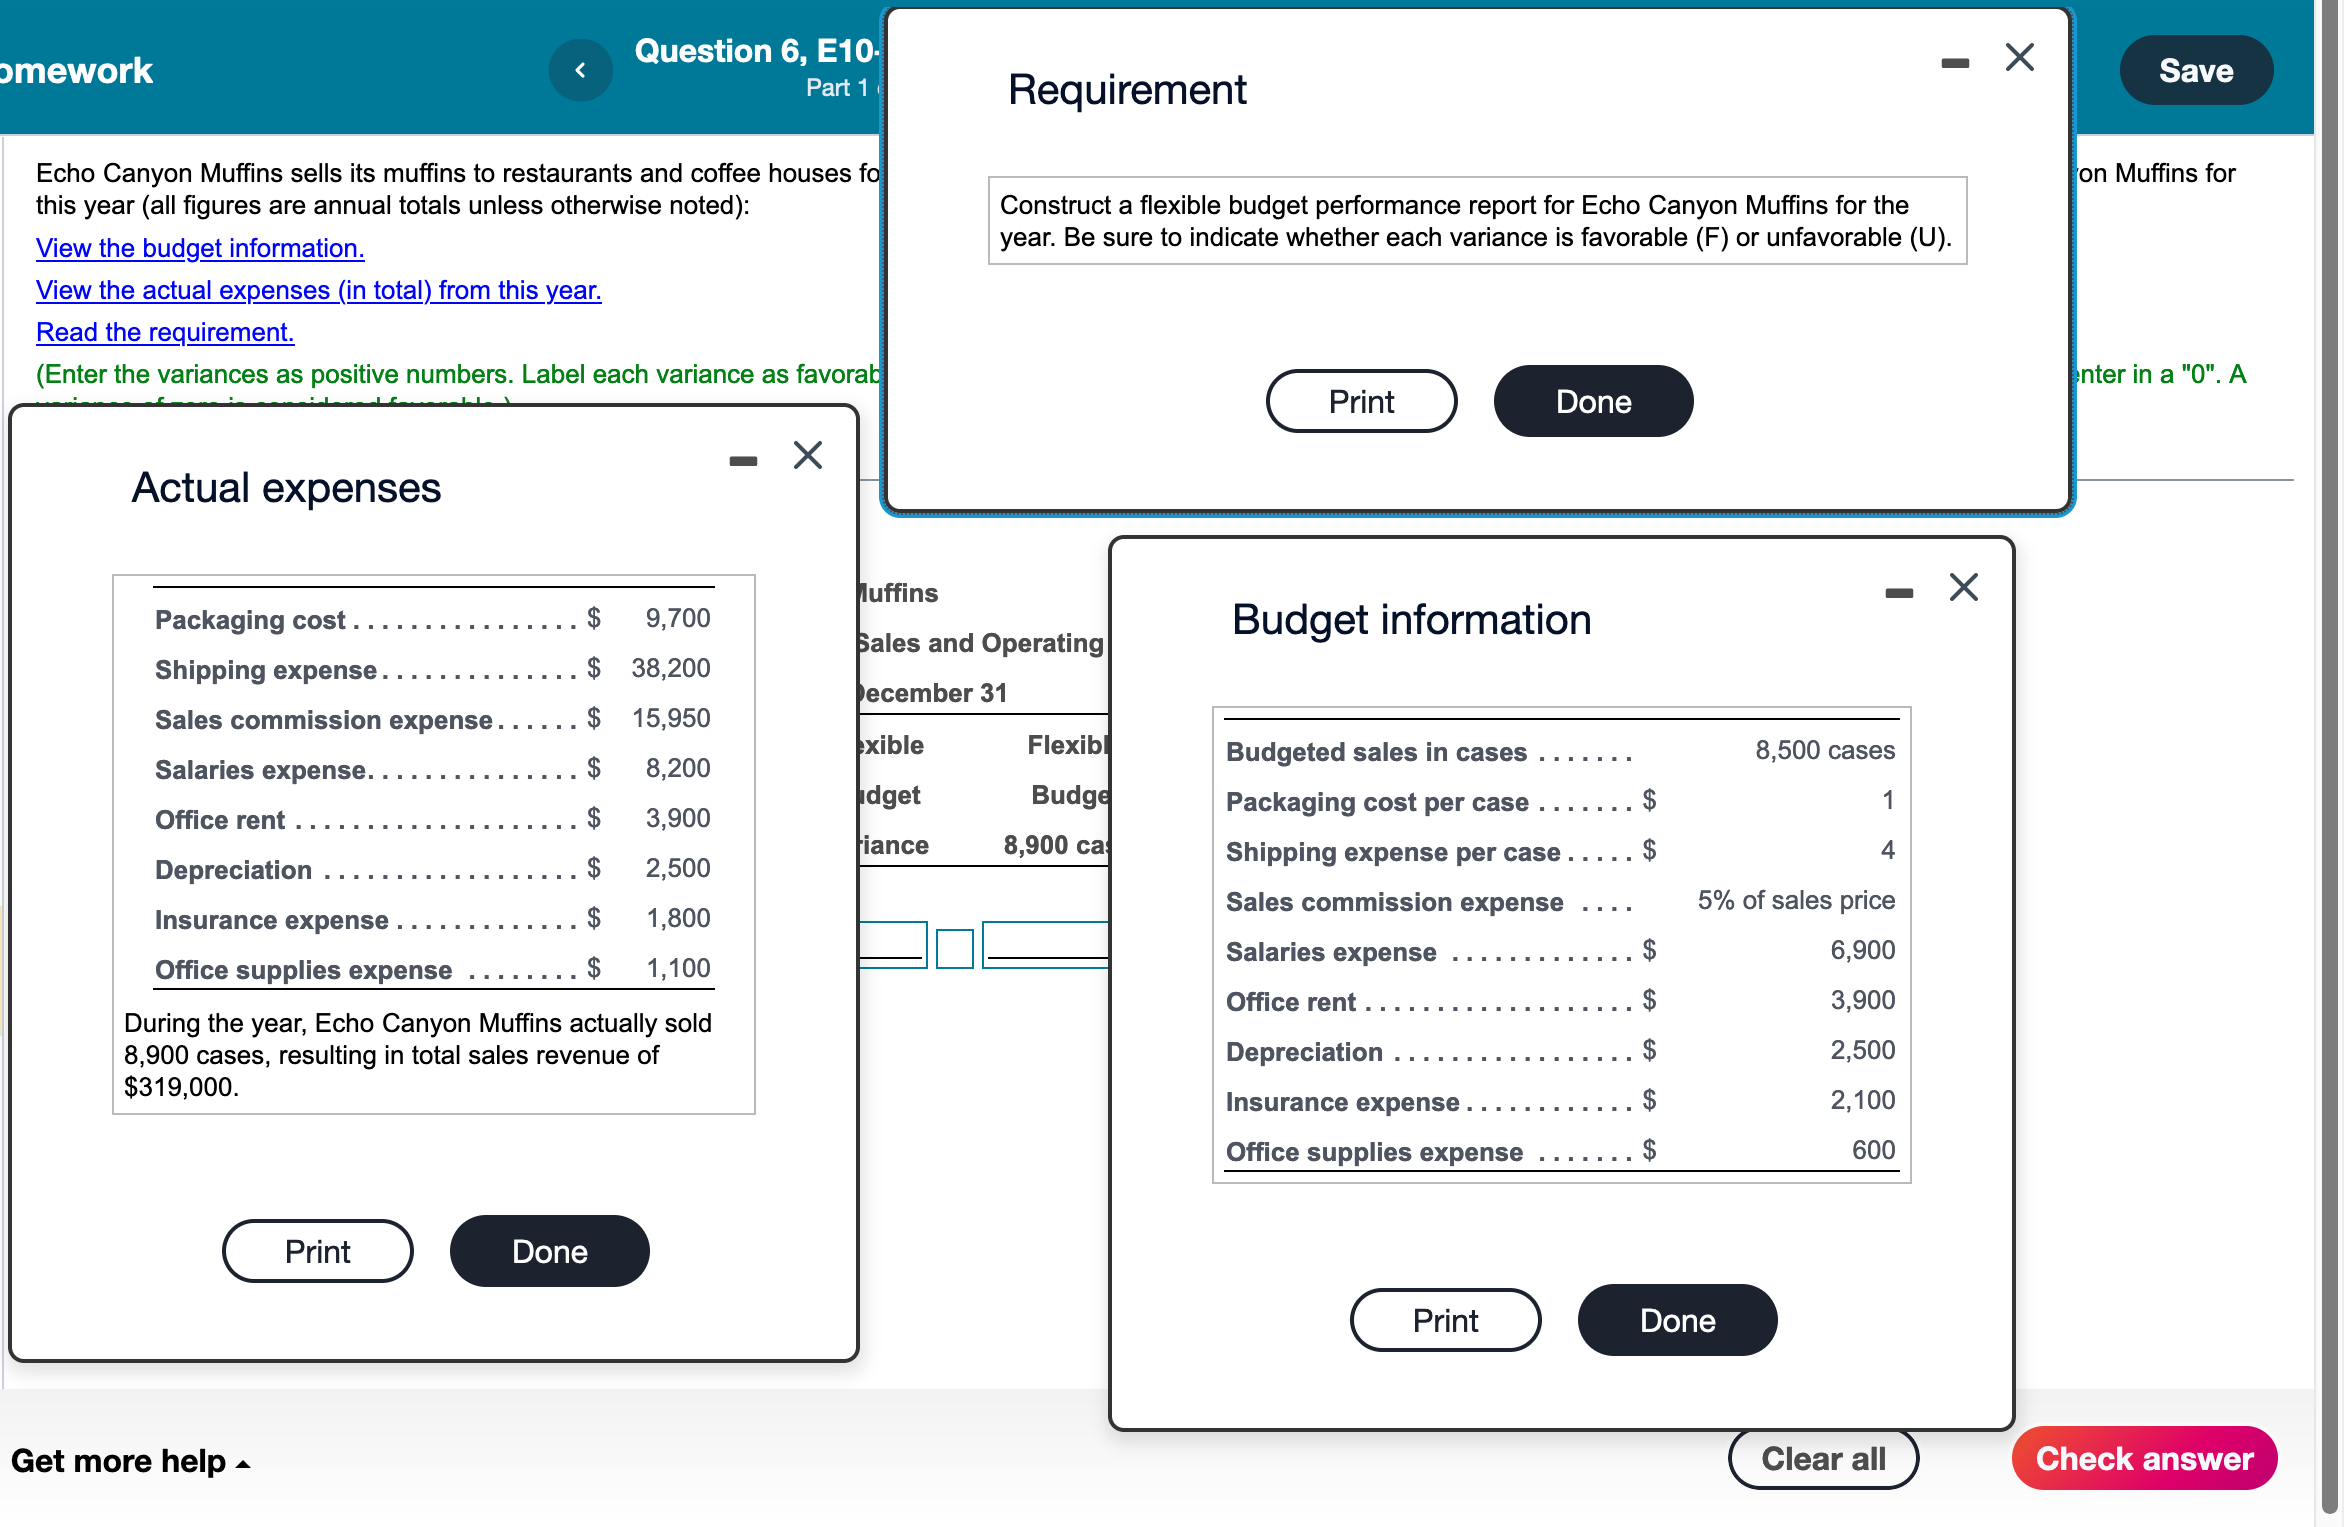Open the View the actual expenses link
This screenshot has height=1527, width=2344.
pos(318,290)
